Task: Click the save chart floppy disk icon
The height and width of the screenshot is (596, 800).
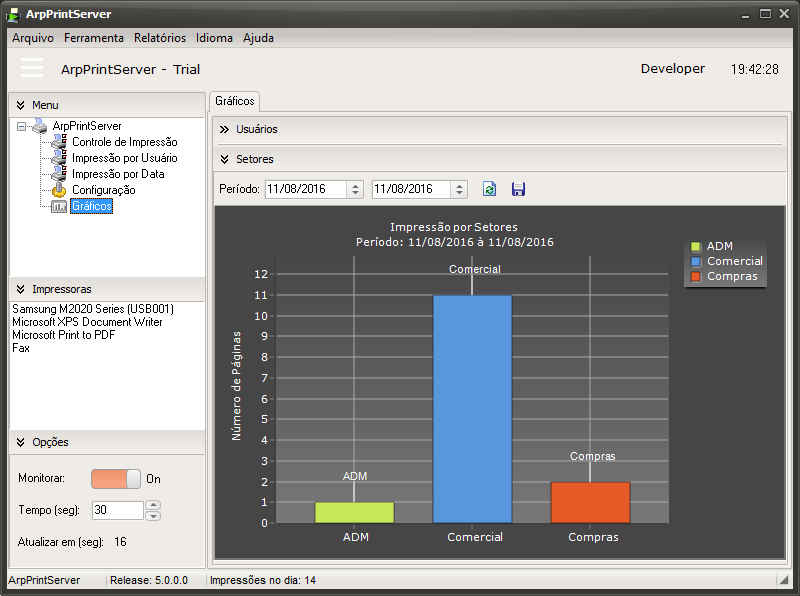Action: click(x=518, y=189)
